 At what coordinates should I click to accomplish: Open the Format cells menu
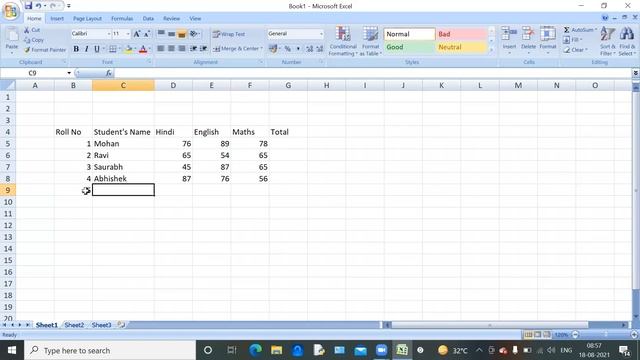pyautogui.click(x=548, y=40)
